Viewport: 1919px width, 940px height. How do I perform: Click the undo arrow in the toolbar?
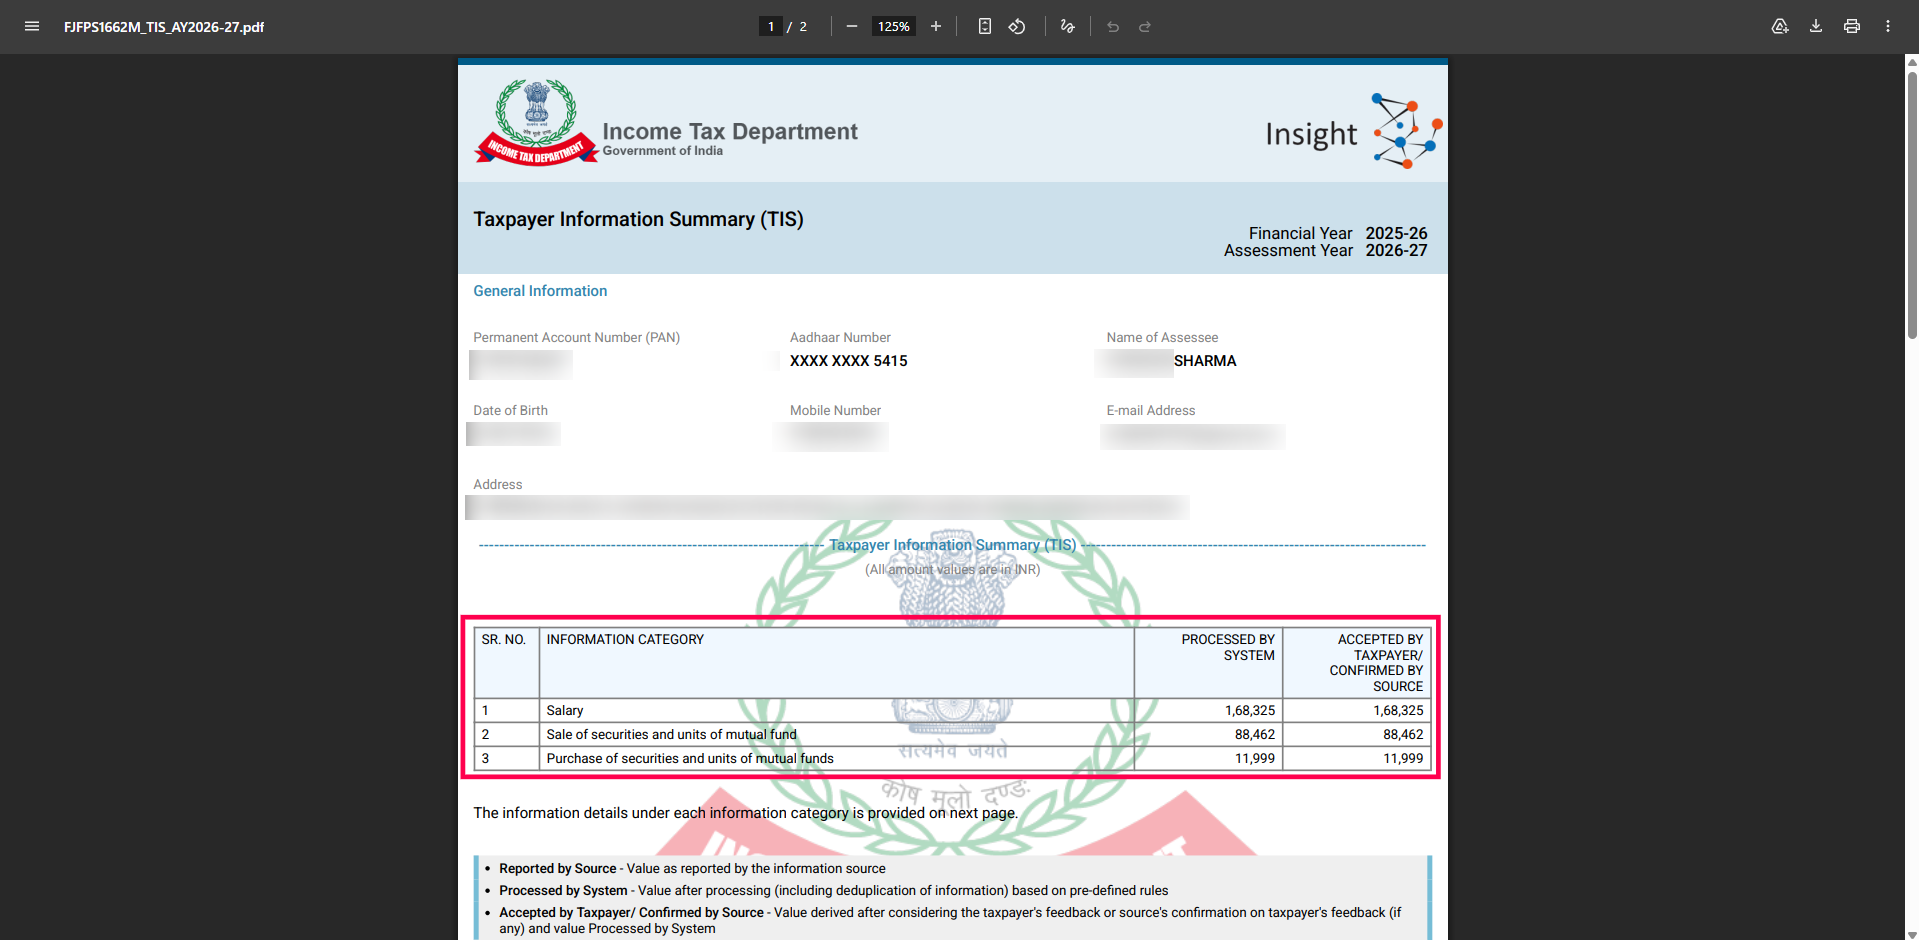[1113, 27]
